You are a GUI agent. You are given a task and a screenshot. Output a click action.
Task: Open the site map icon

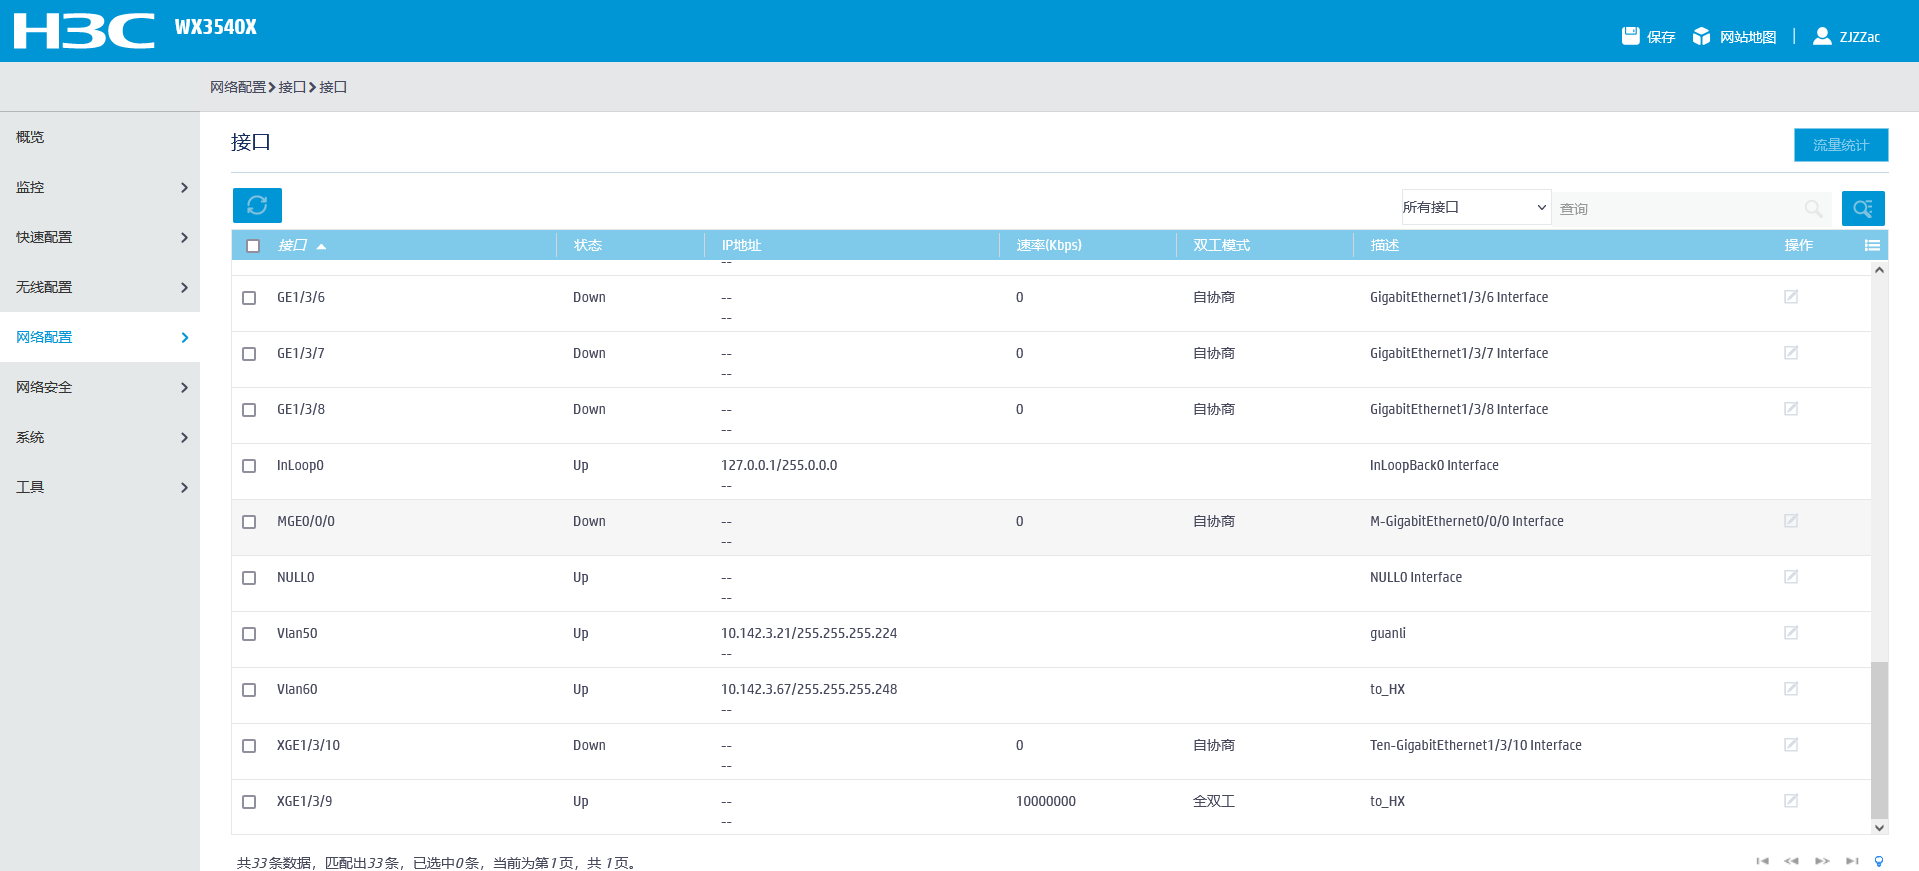pyautogui.click(x=1701, y=36)
